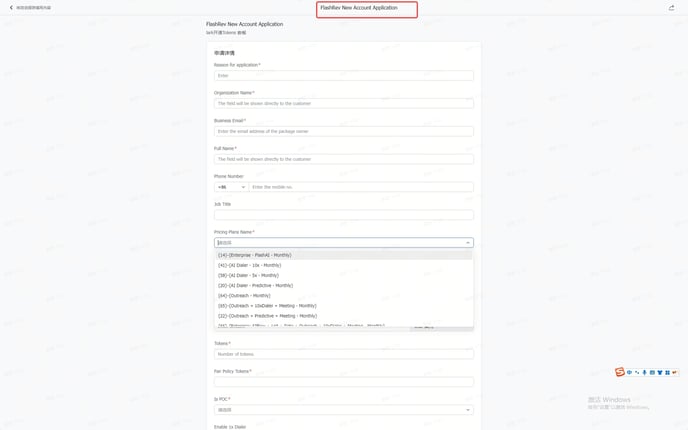This screenshot has height=430, width=688.
Task: Select (38)-(AI Dialer - 5x - Monthly) option
Action: pos(344,275)
